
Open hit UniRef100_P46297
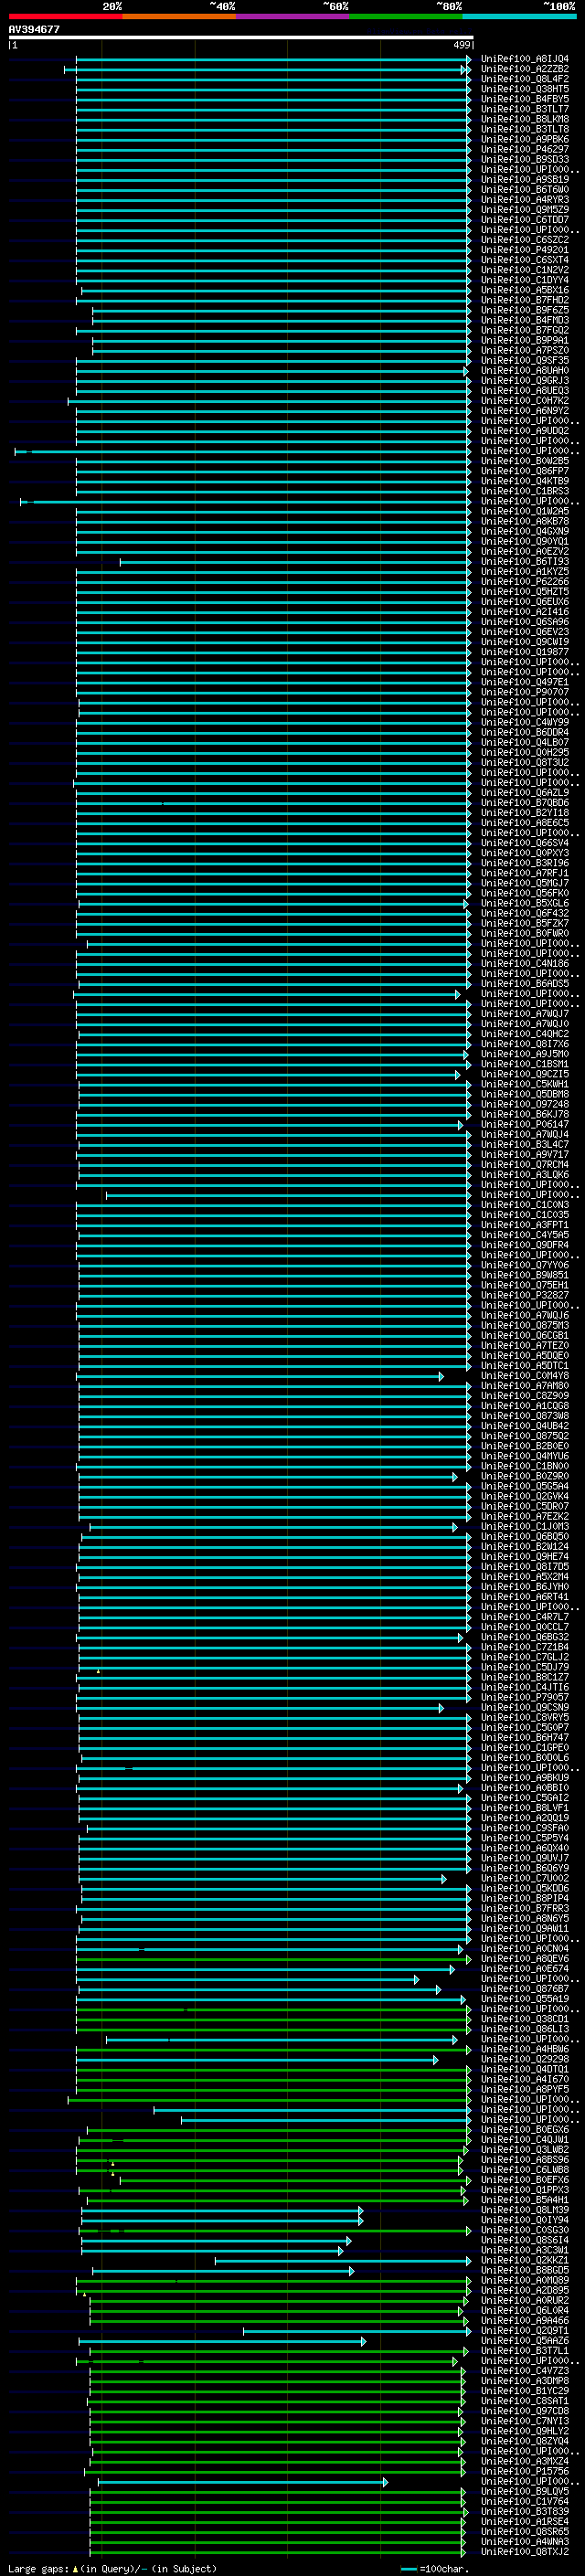click(524, 149)
